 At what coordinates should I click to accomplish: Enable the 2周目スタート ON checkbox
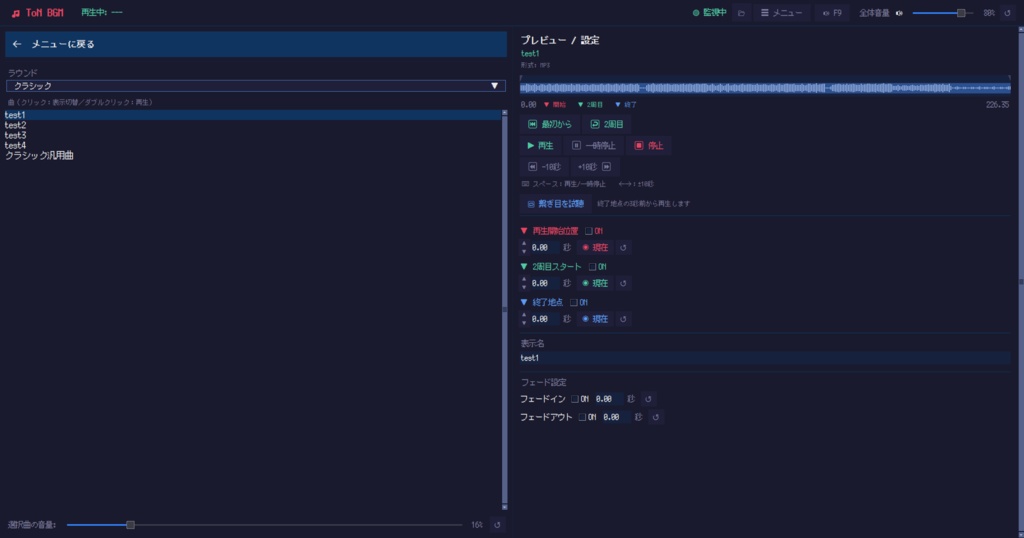[x=592, y=267]
